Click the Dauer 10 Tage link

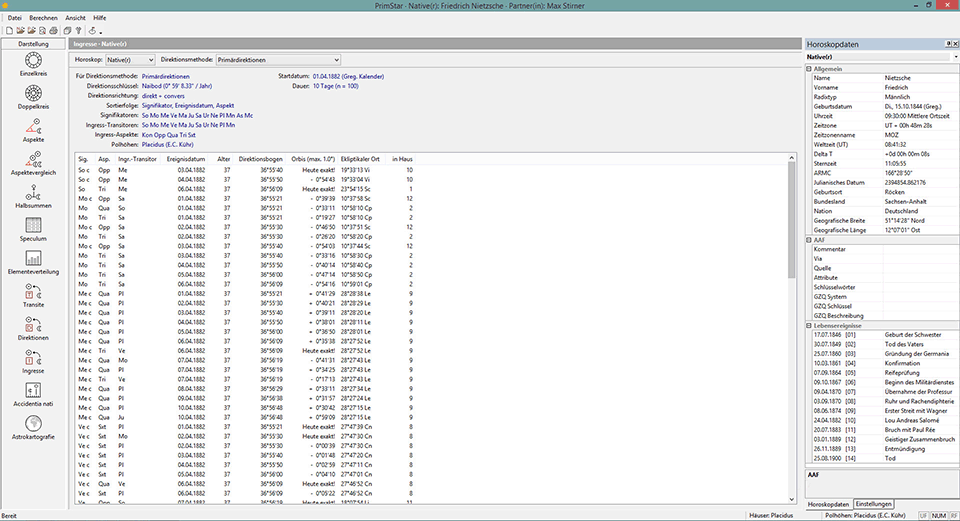pos(336,86)
